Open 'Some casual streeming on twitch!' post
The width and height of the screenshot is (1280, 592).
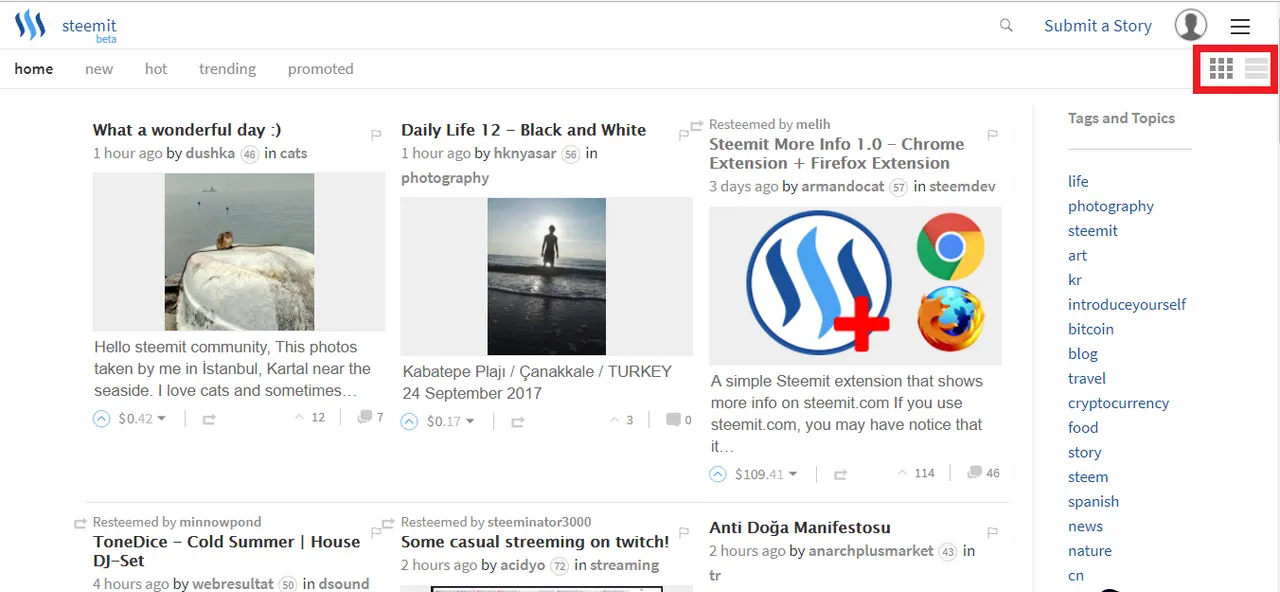click(535, 542)
